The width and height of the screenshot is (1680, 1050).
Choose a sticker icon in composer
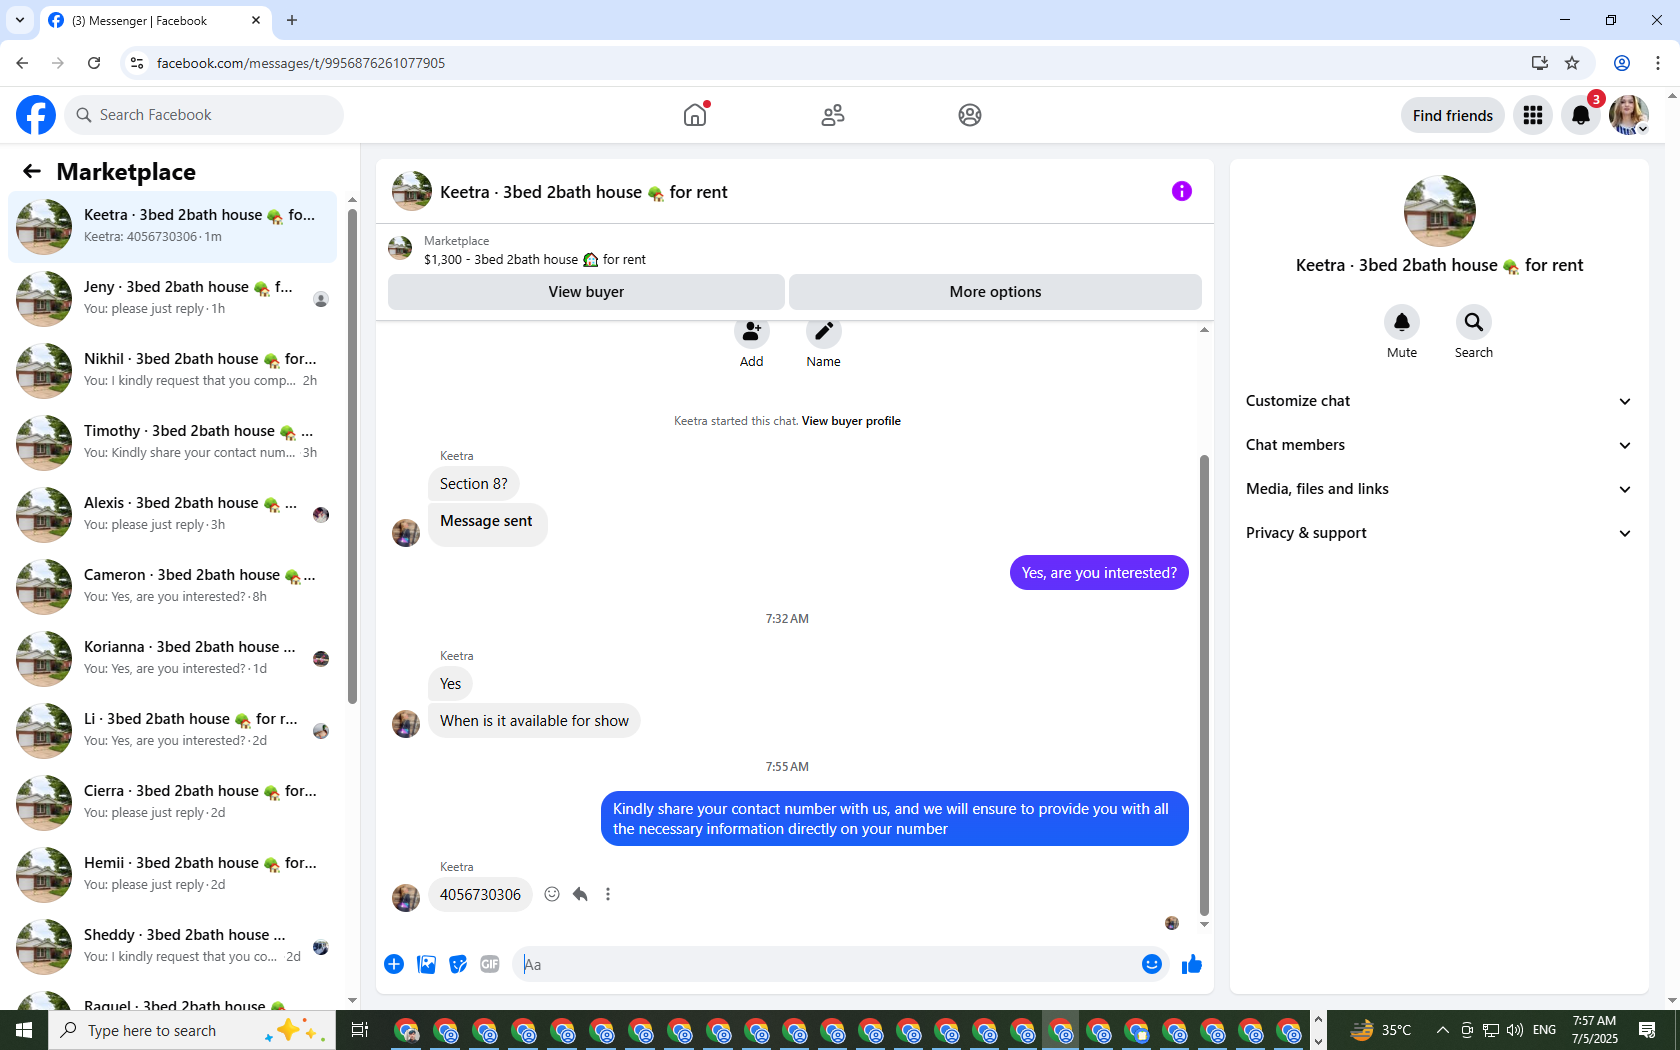458,964
